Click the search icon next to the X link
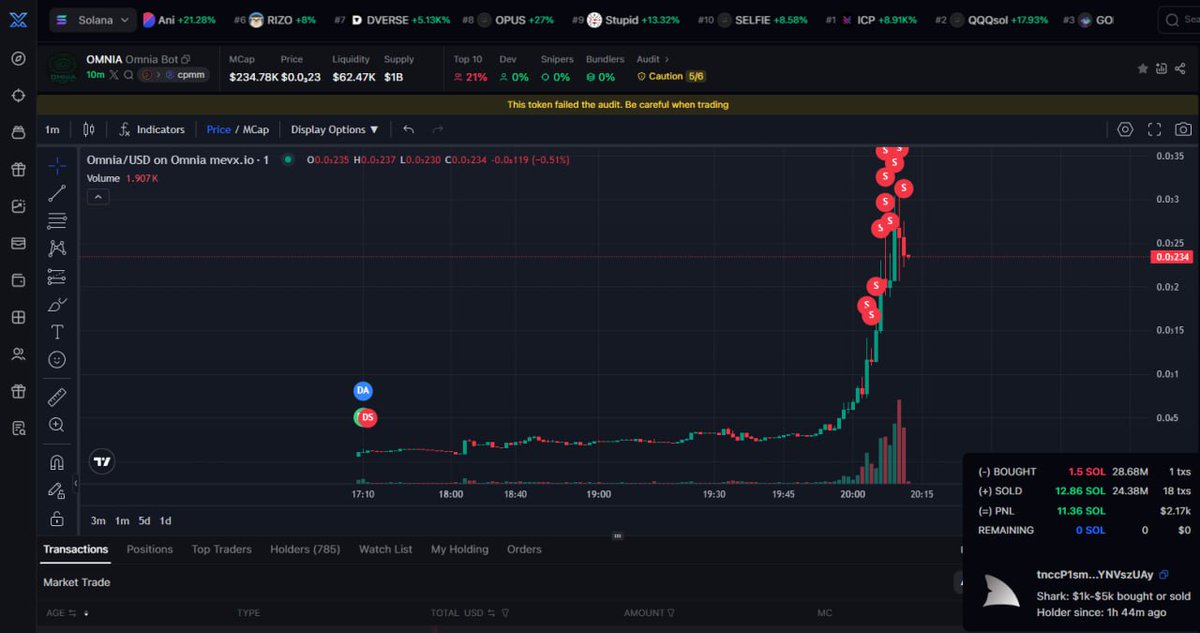The width and height of the screenshot is (1200, 633). point(128,75)
